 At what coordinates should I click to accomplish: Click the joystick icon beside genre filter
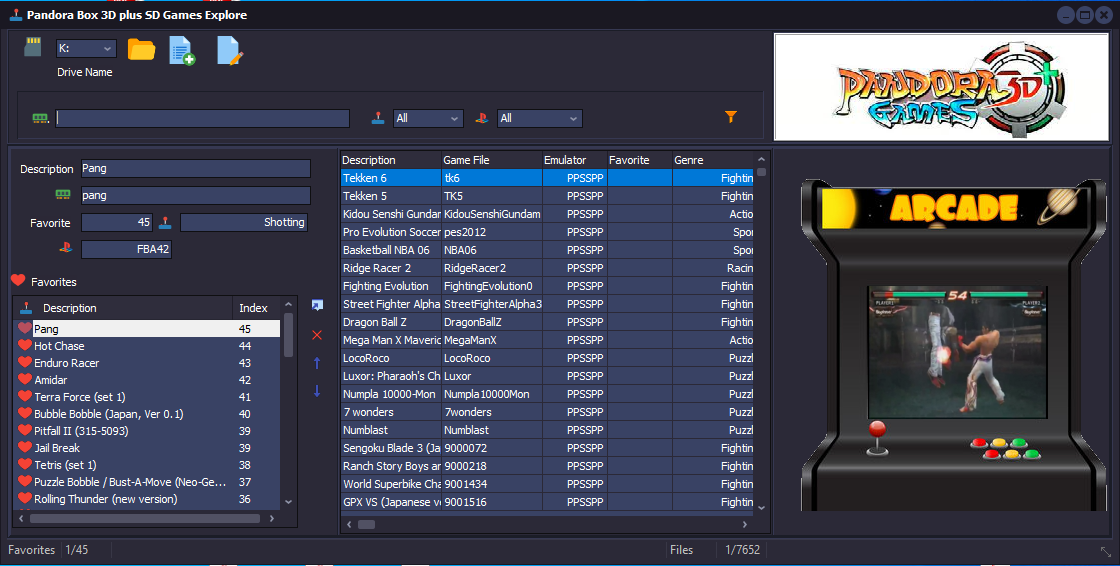378,118
